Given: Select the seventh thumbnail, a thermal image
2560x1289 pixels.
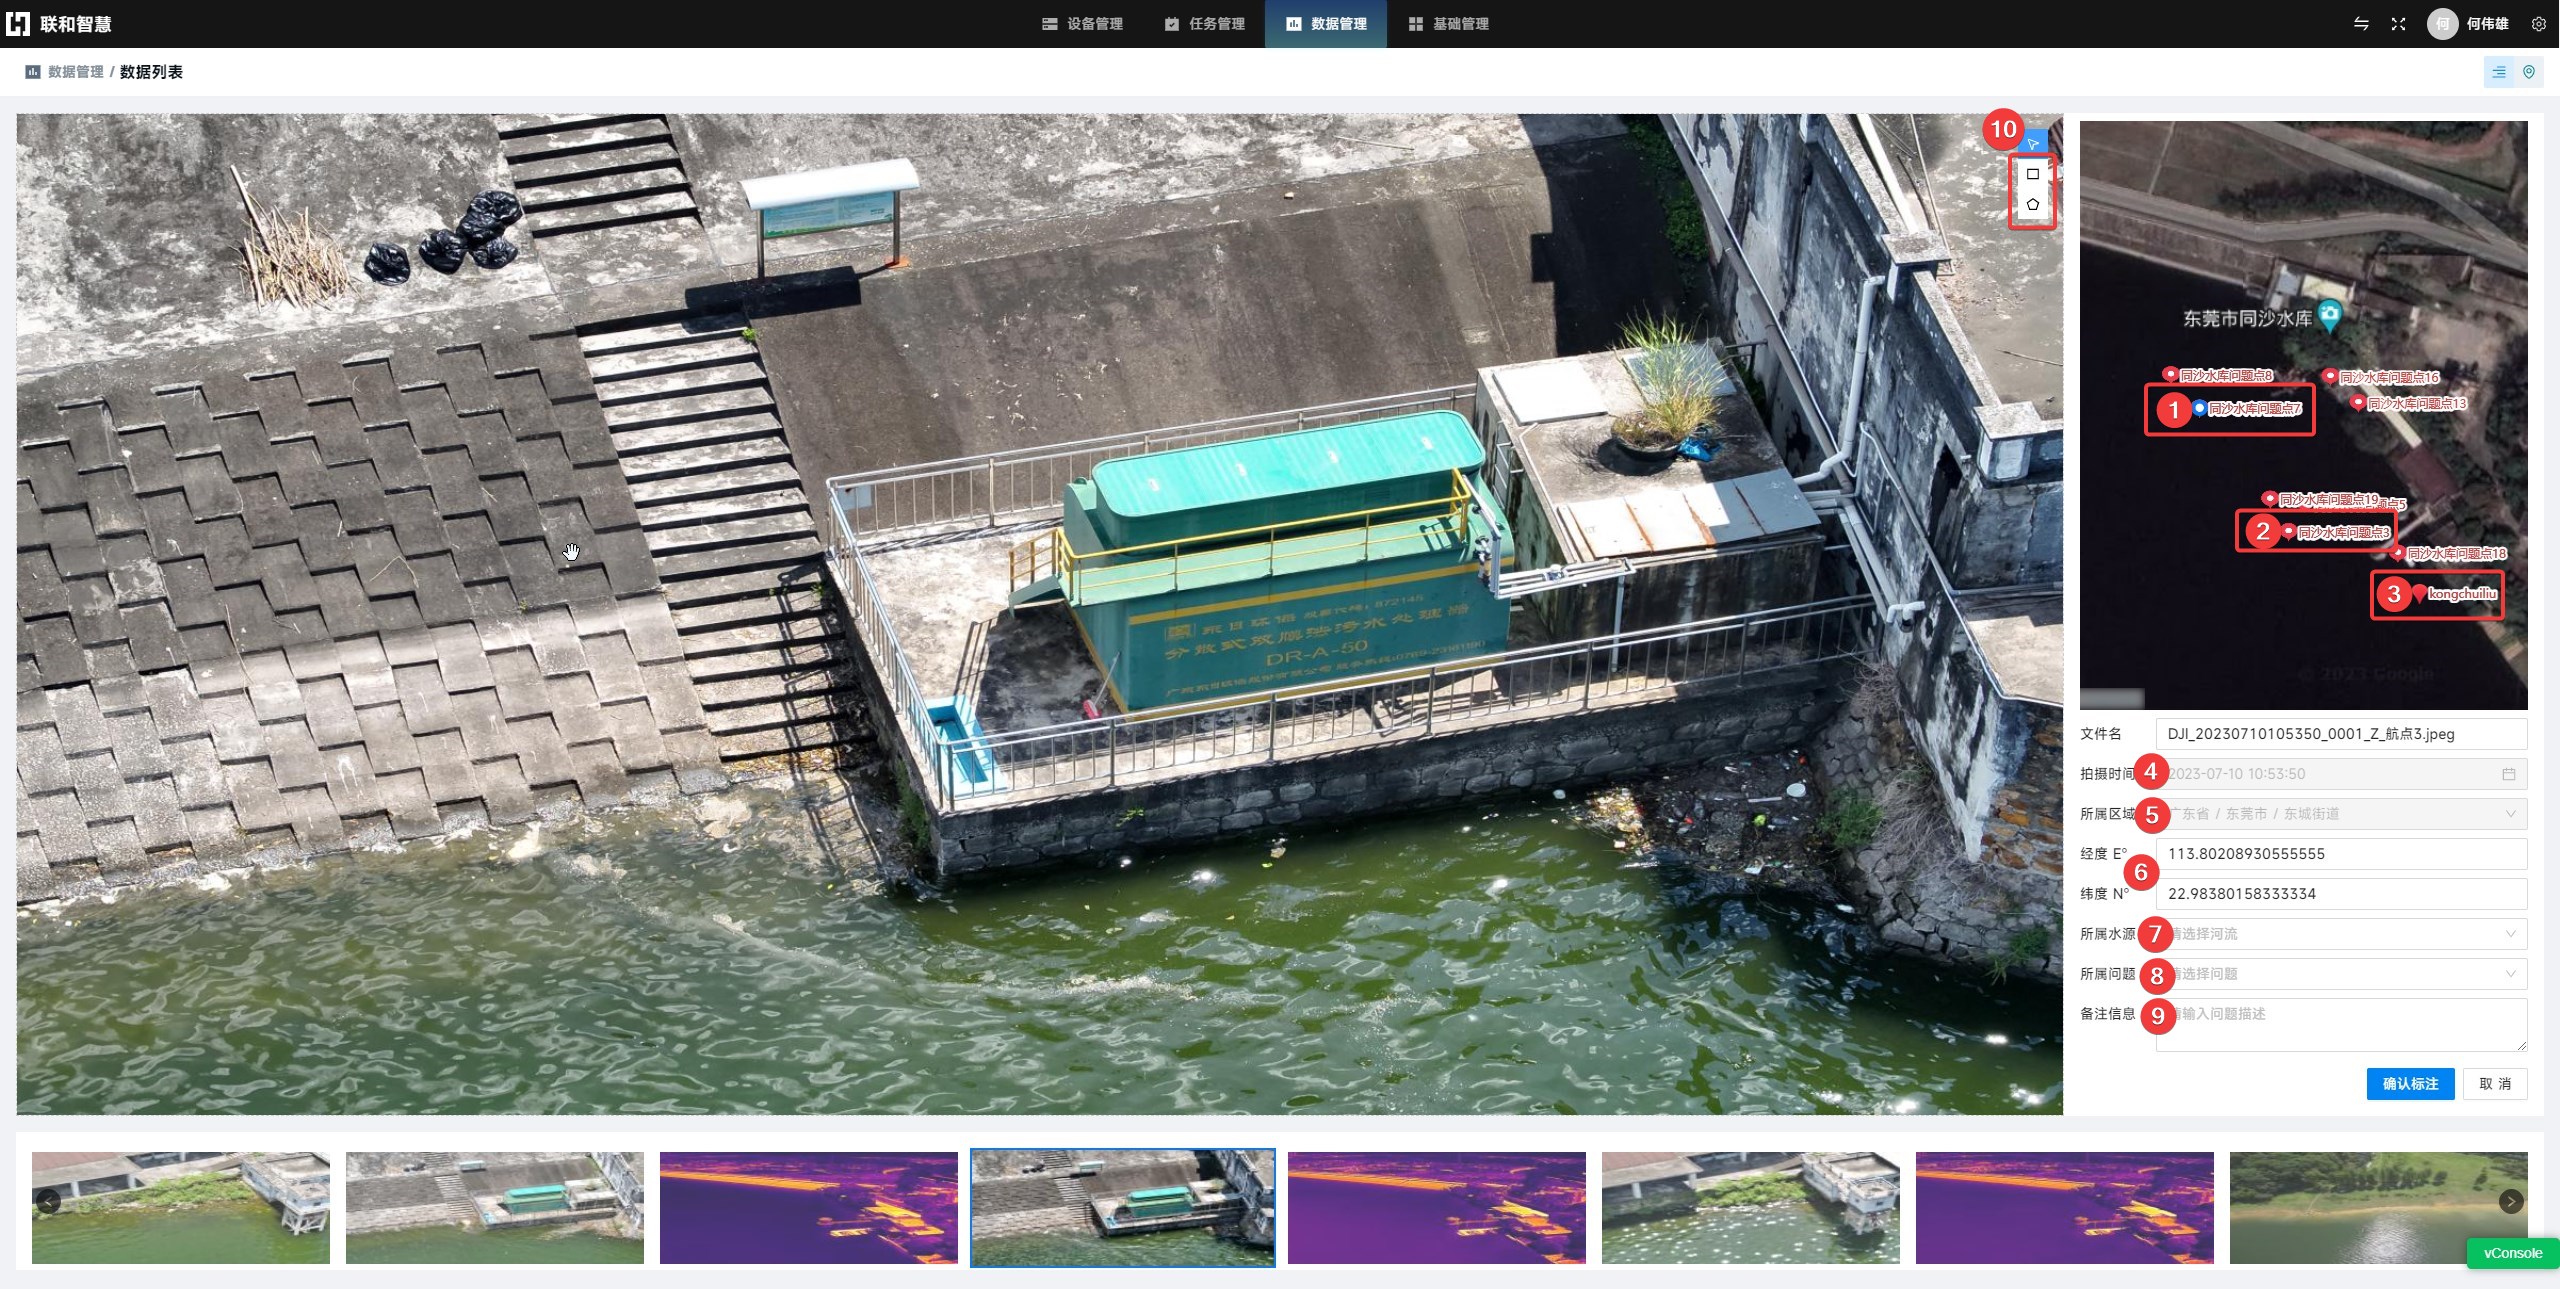Looking at the screenshot, I should 2065,1208.
